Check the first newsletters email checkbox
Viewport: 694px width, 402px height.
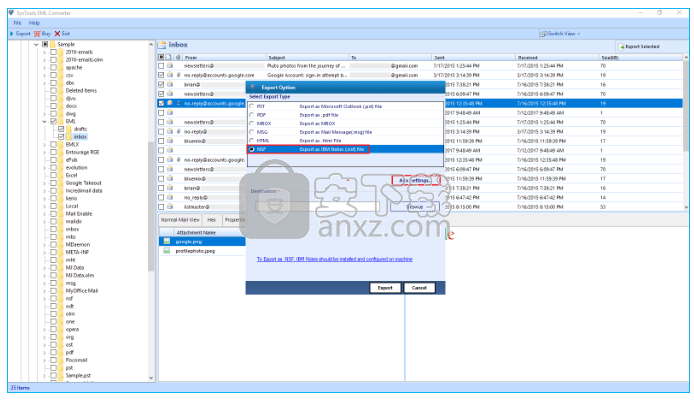point(161,66)
